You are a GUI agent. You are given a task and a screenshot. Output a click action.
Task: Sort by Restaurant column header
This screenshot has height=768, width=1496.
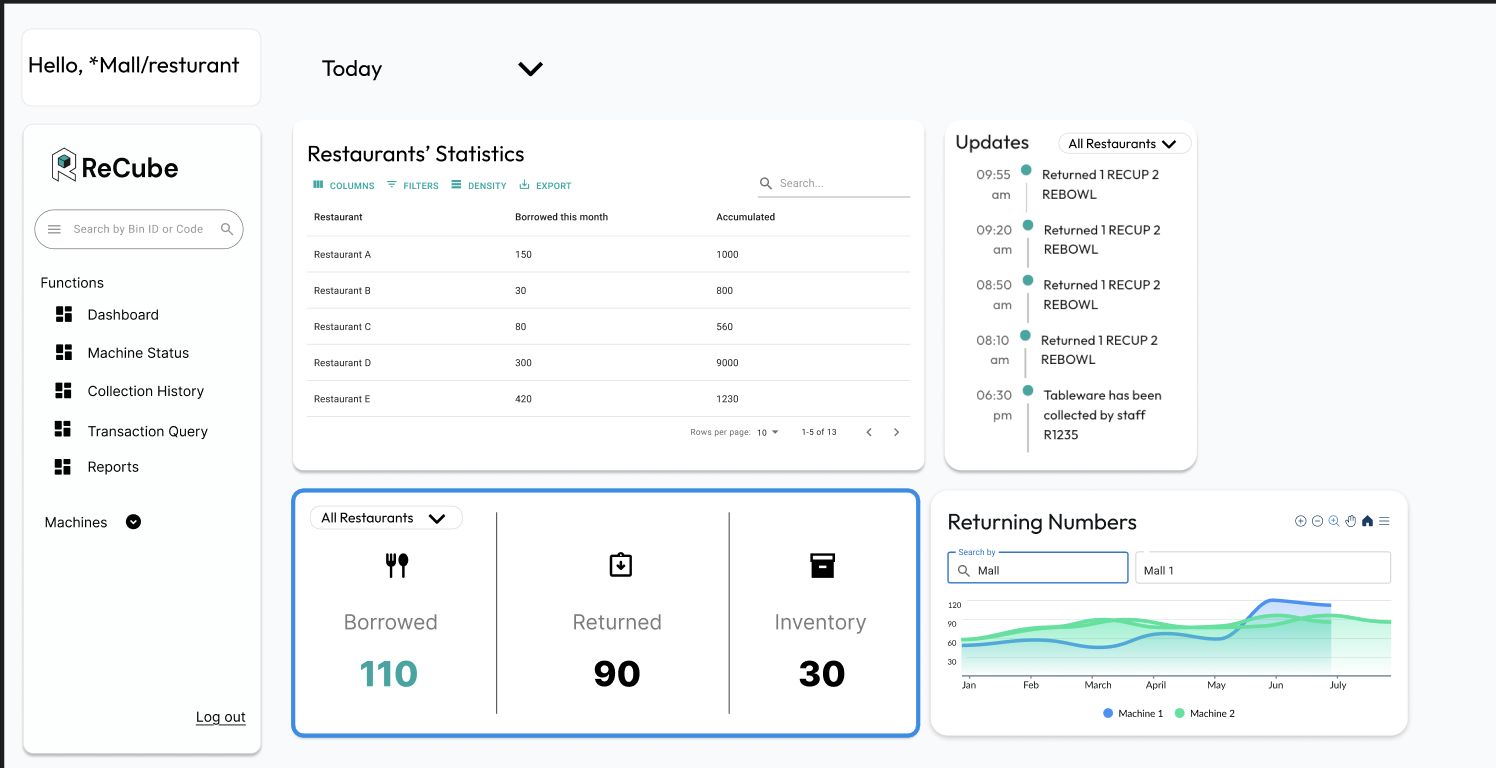338,217
